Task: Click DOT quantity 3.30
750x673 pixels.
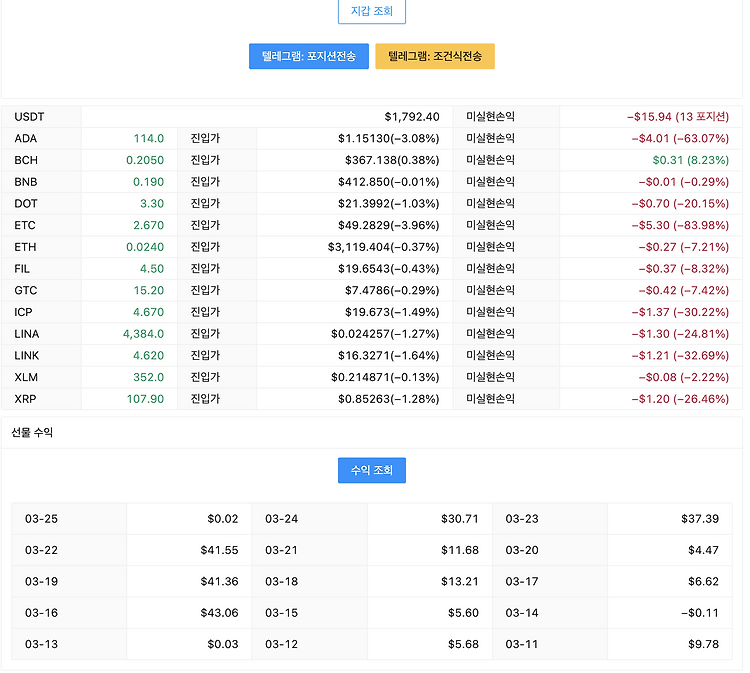Action: coord(152,204)
